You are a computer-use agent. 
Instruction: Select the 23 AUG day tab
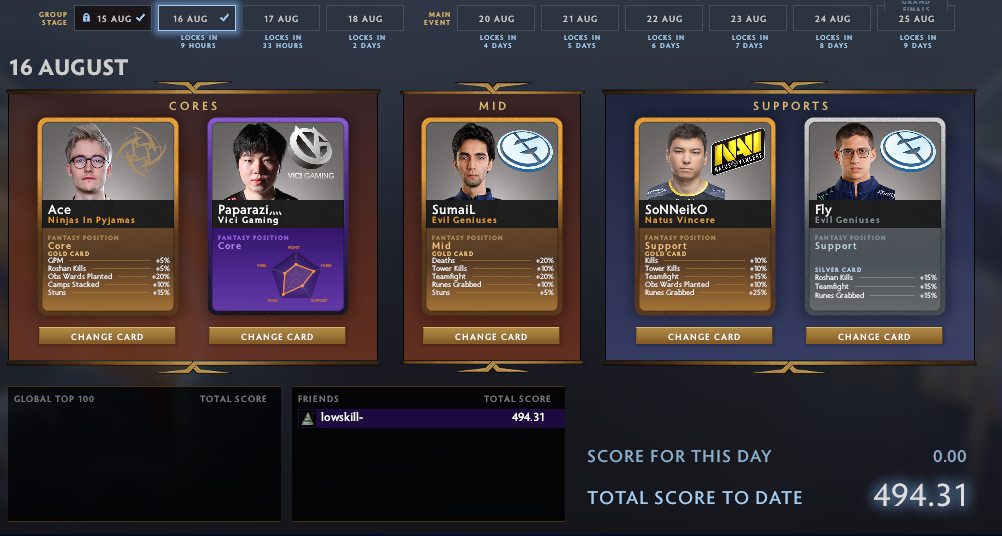point(748,19)
